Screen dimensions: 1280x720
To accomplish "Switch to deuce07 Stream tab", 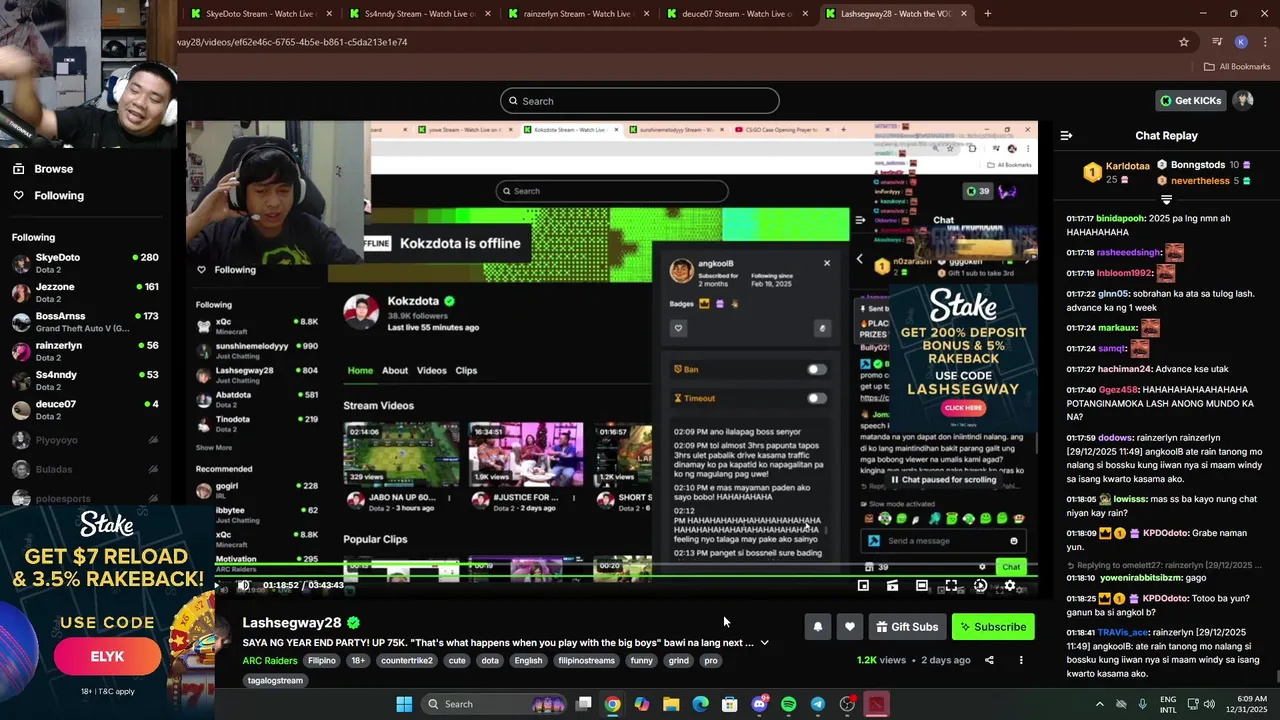I will pos(736,14).
